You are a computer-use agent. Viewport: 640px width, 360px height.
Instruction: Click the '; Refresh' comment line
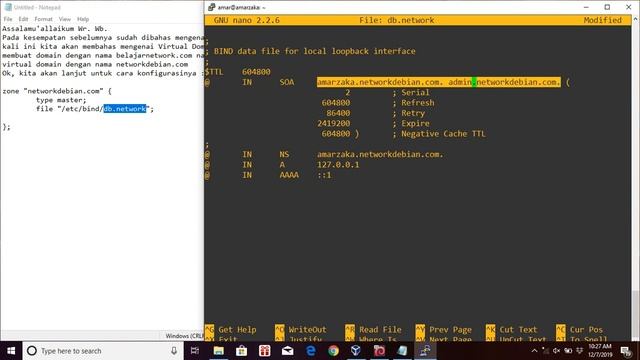click(413, 103)
